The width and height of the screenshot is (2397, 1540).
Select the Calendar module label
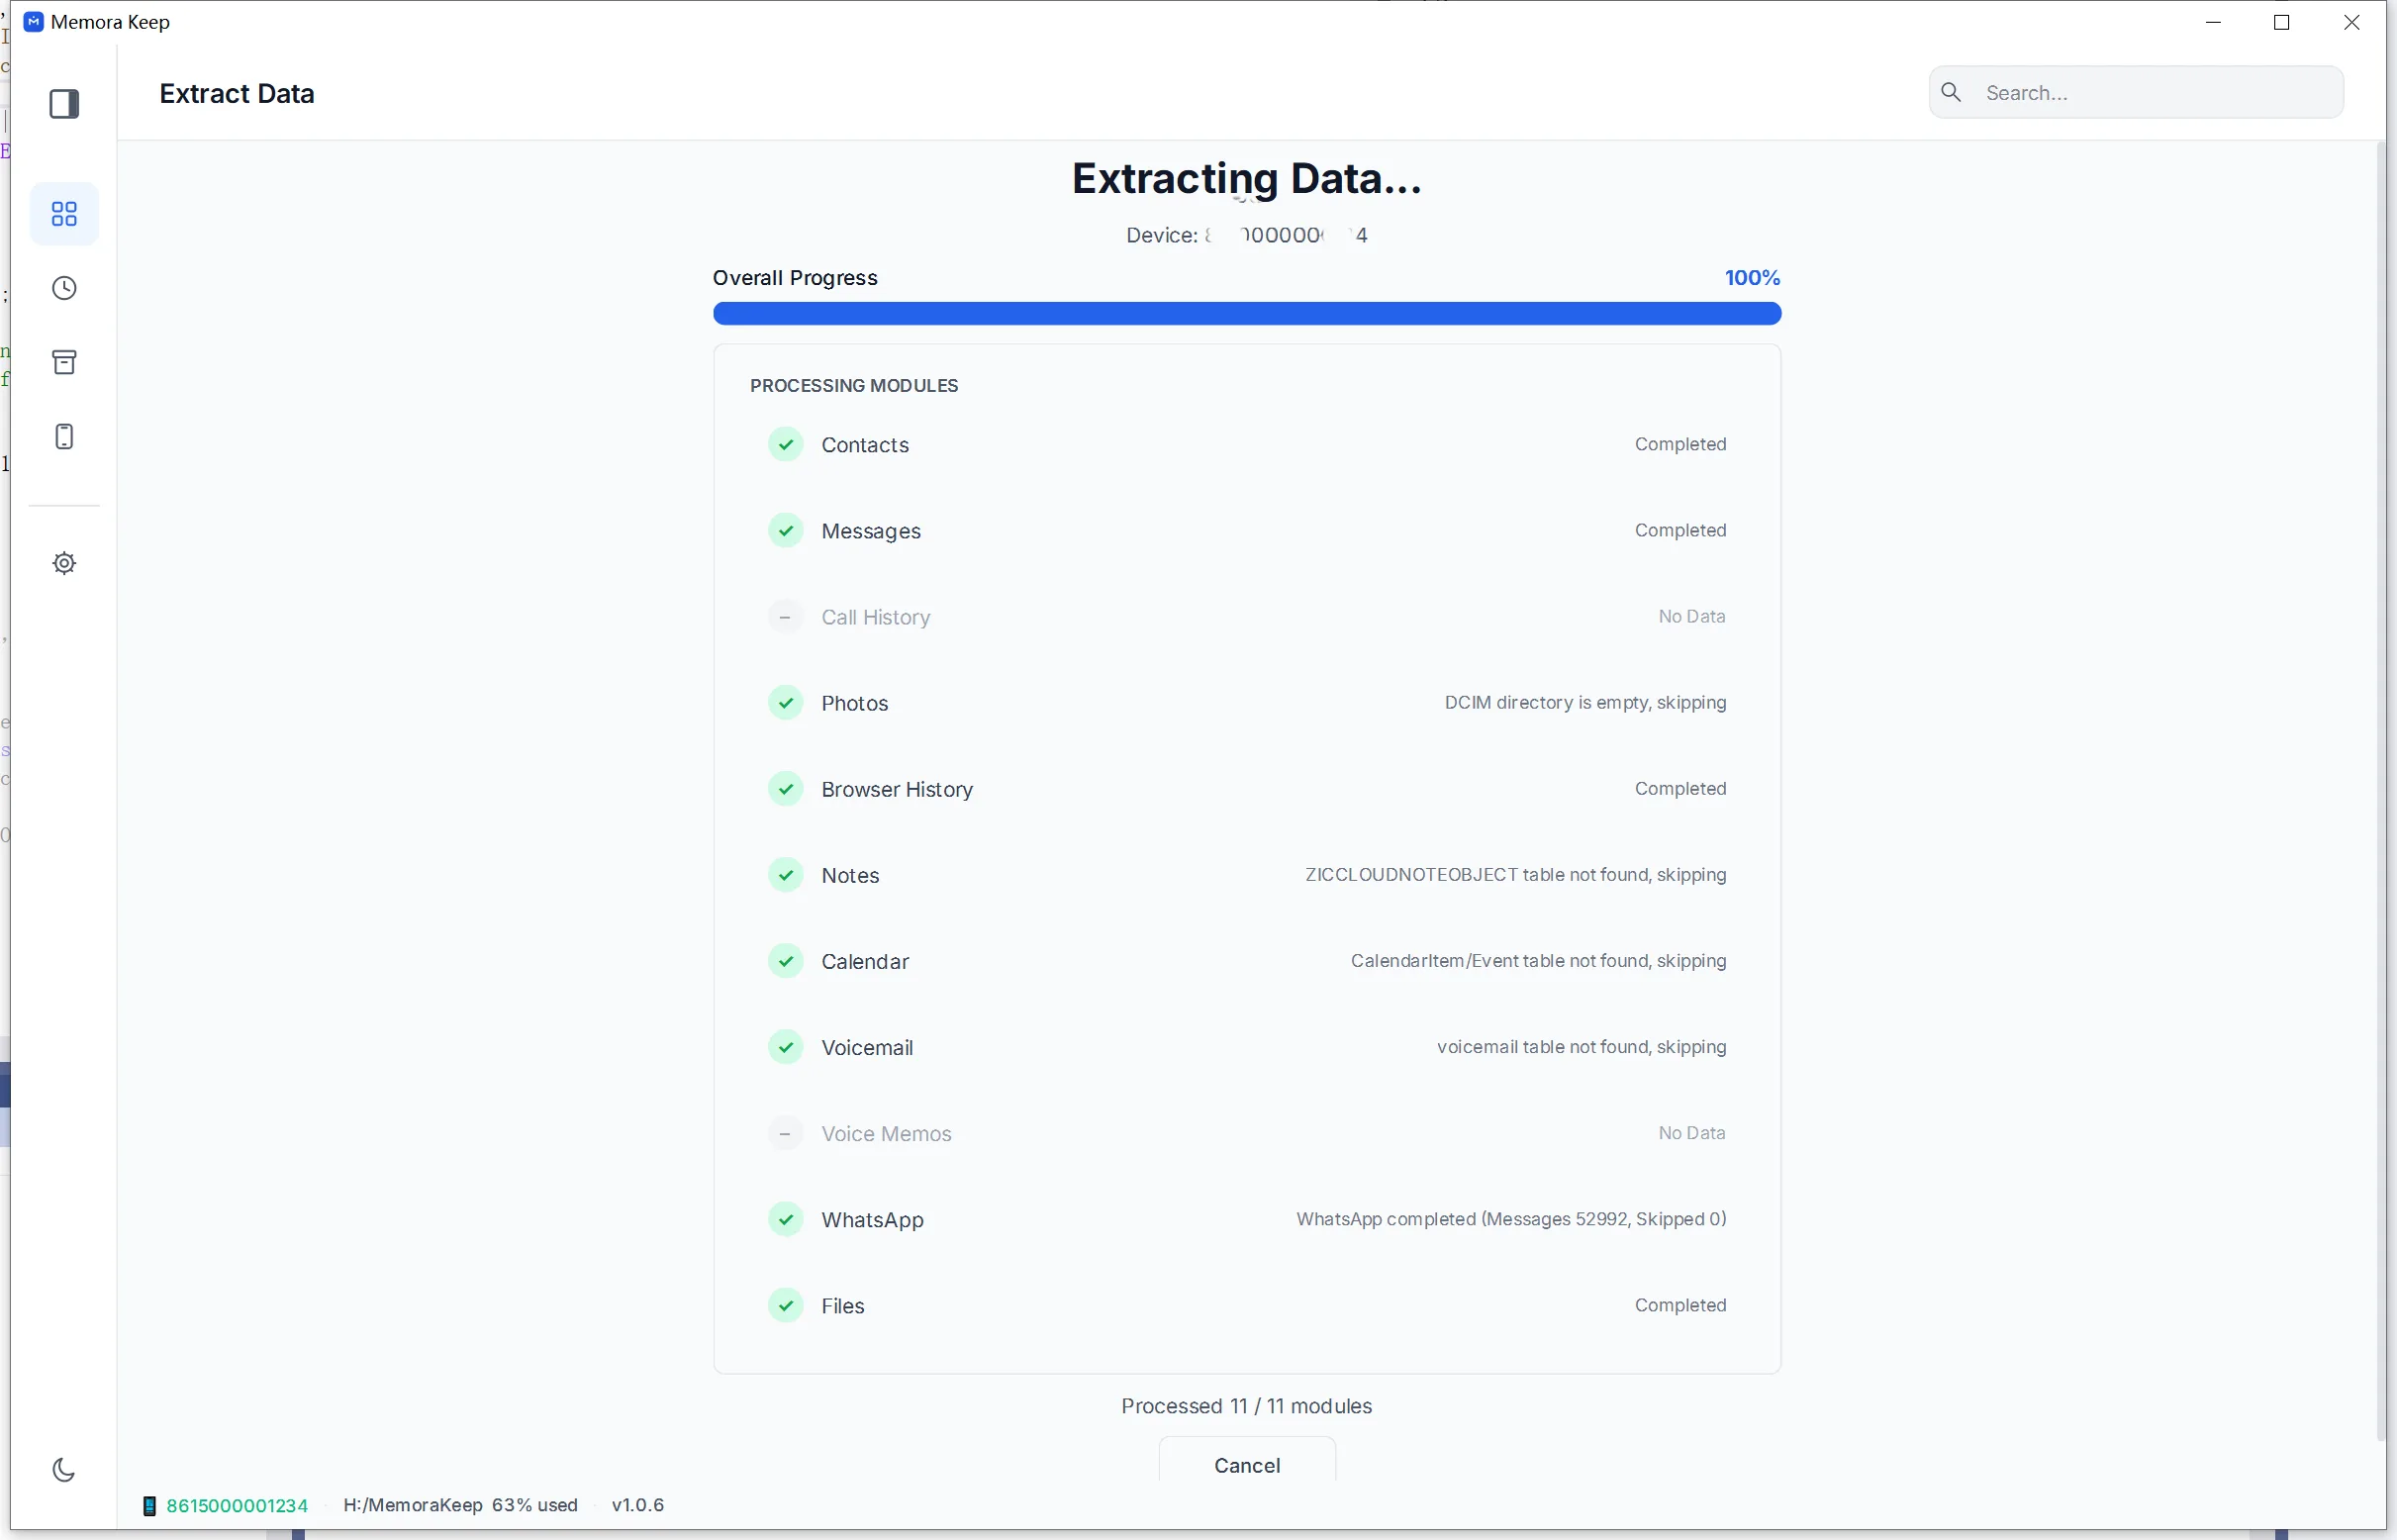tap(865, 961)
